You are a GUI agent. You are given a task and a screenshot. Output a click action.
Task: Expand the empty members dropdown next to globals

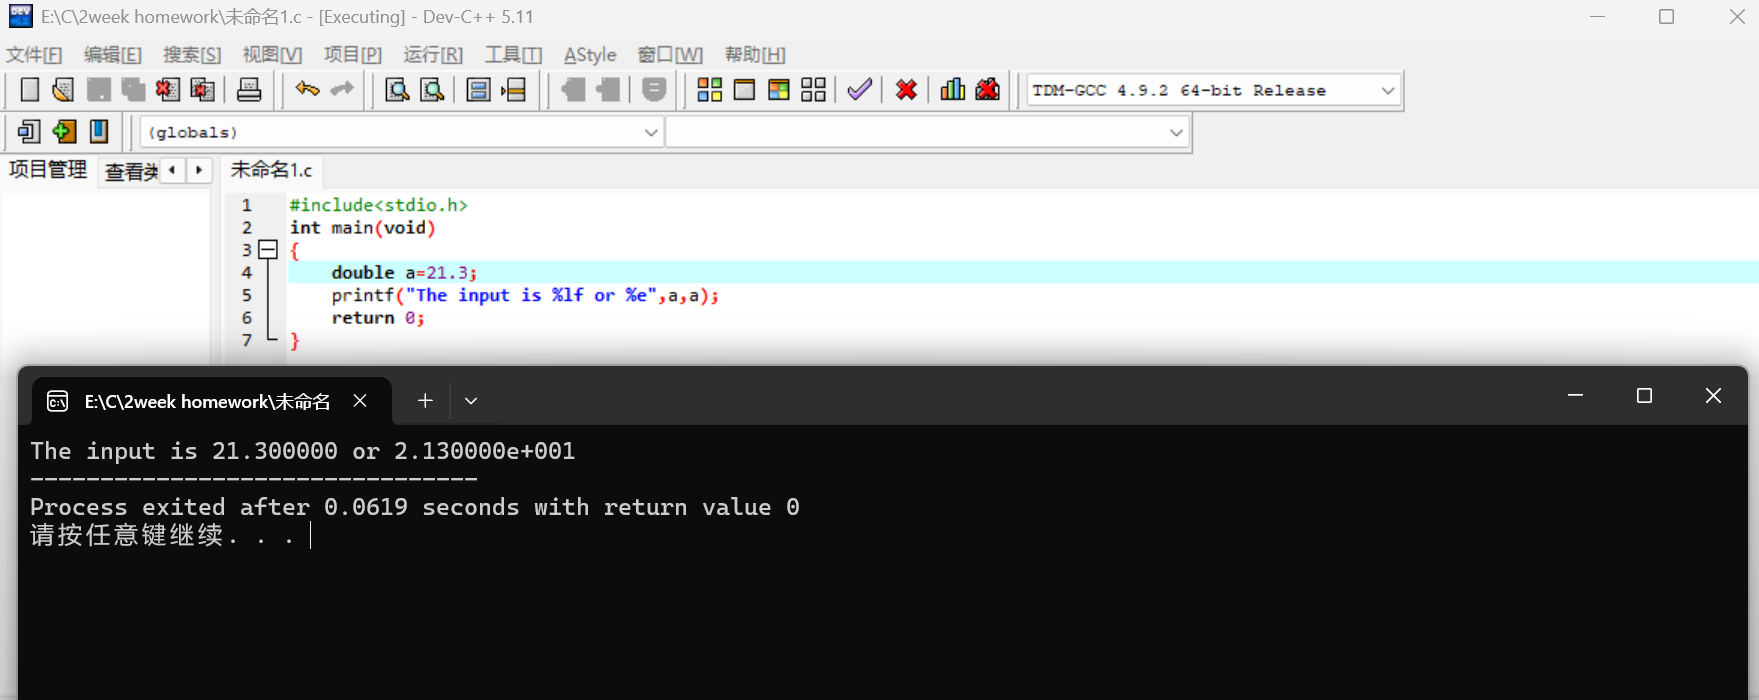(x=927, y=132)
